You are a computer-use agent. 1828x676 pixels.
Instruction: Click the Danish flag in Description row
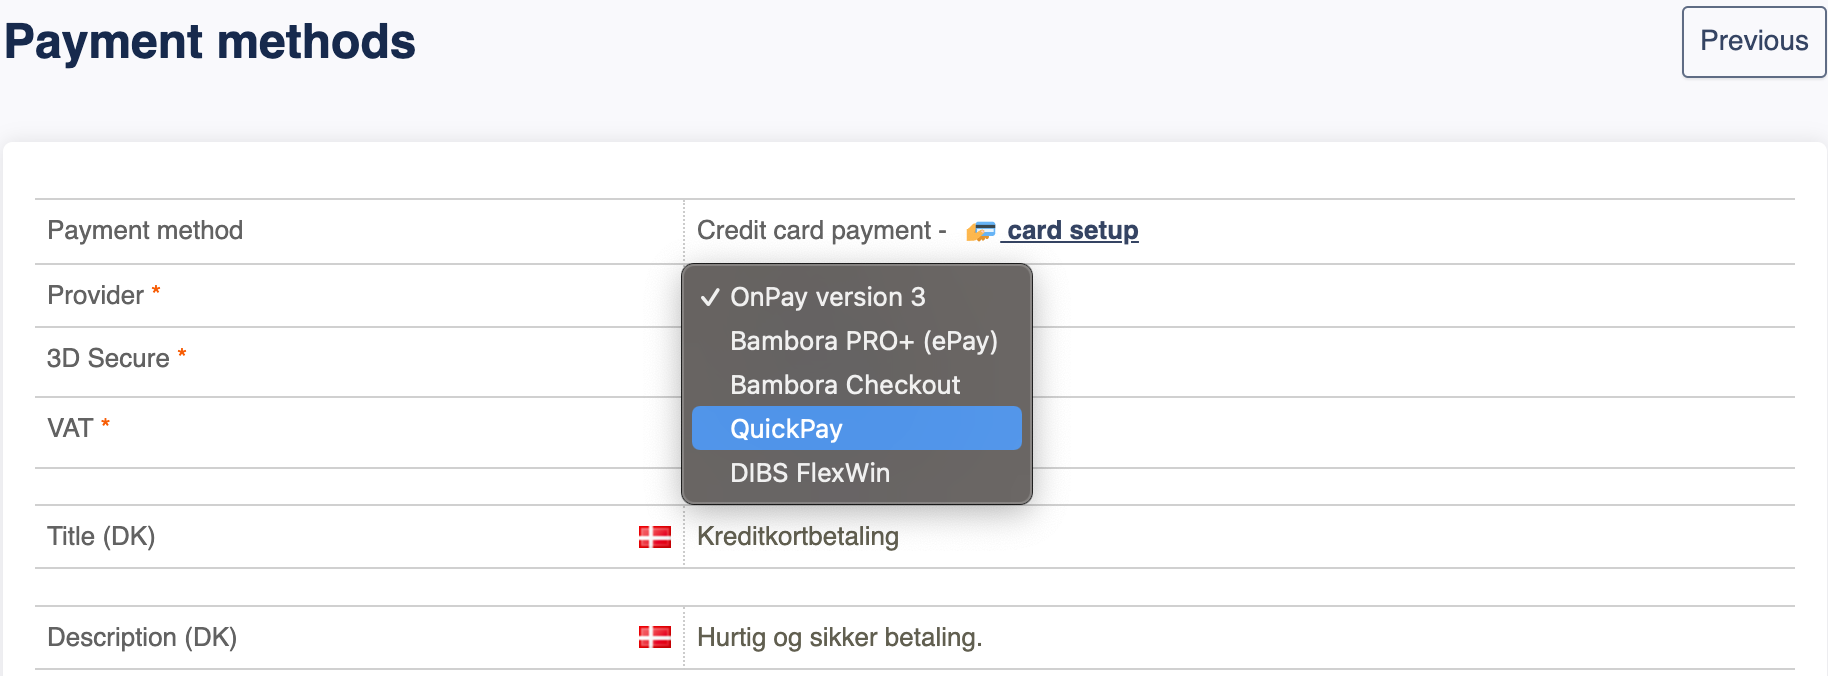pos(655,637)
